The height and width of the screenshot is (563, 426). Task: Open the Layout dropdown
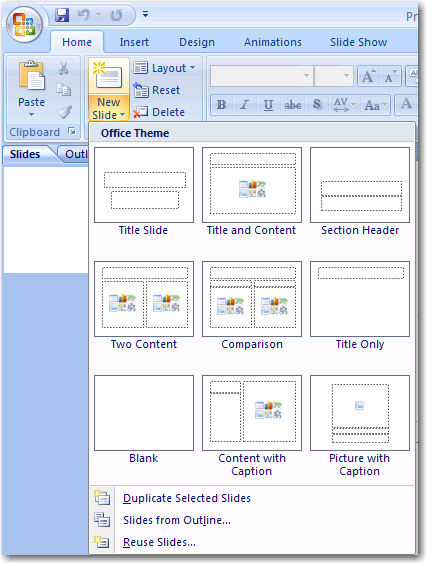[165, 68]
